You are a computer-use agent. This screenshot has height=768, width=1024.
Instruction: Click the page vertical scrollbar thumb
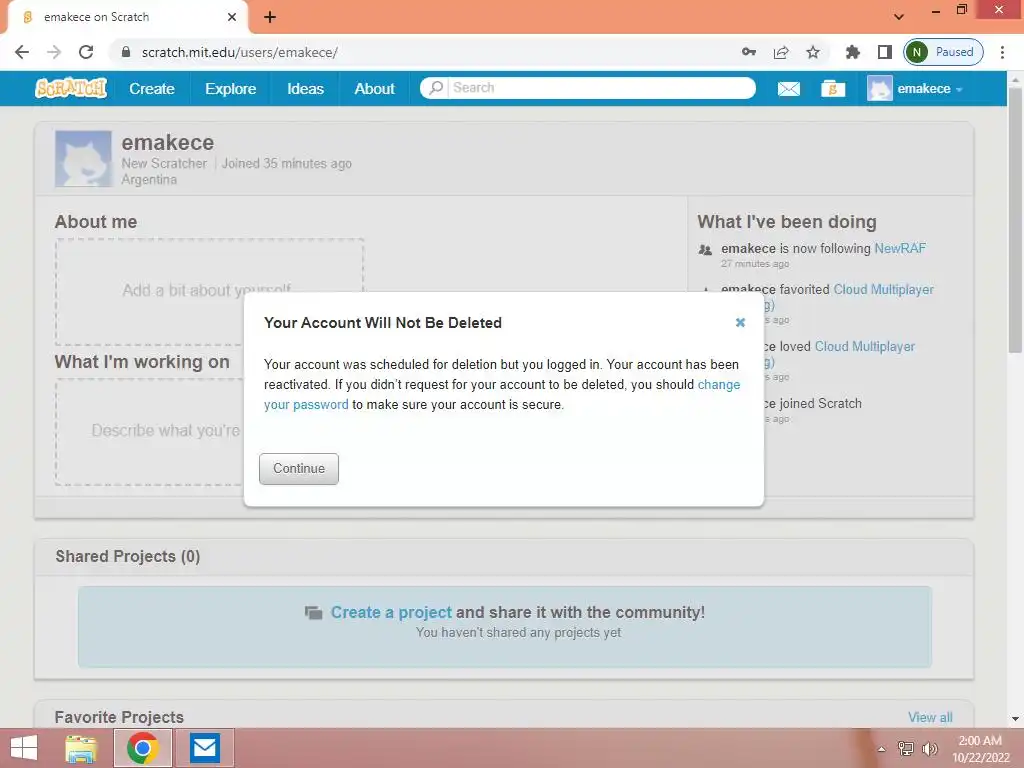(1015, 221)
